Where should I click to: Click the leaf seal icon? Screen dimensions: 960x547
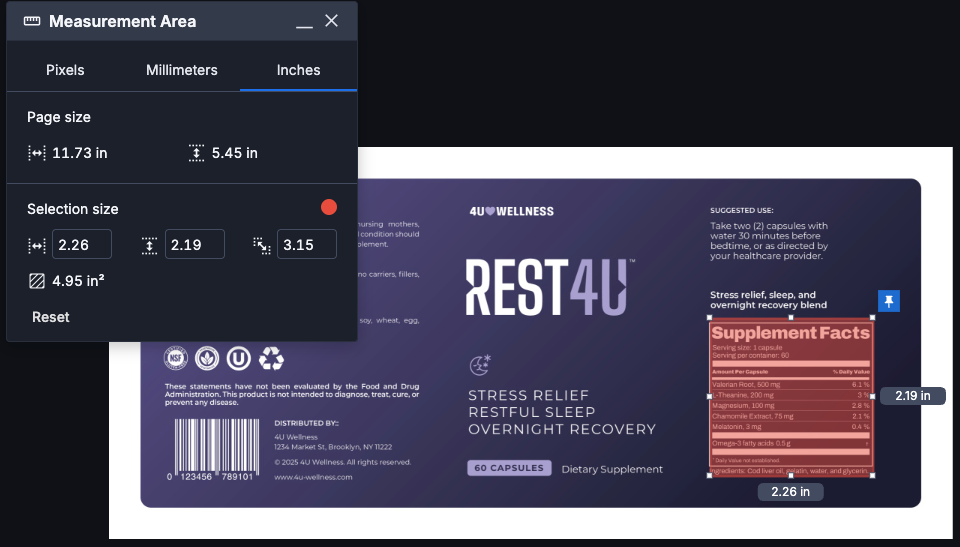point(207,358)
